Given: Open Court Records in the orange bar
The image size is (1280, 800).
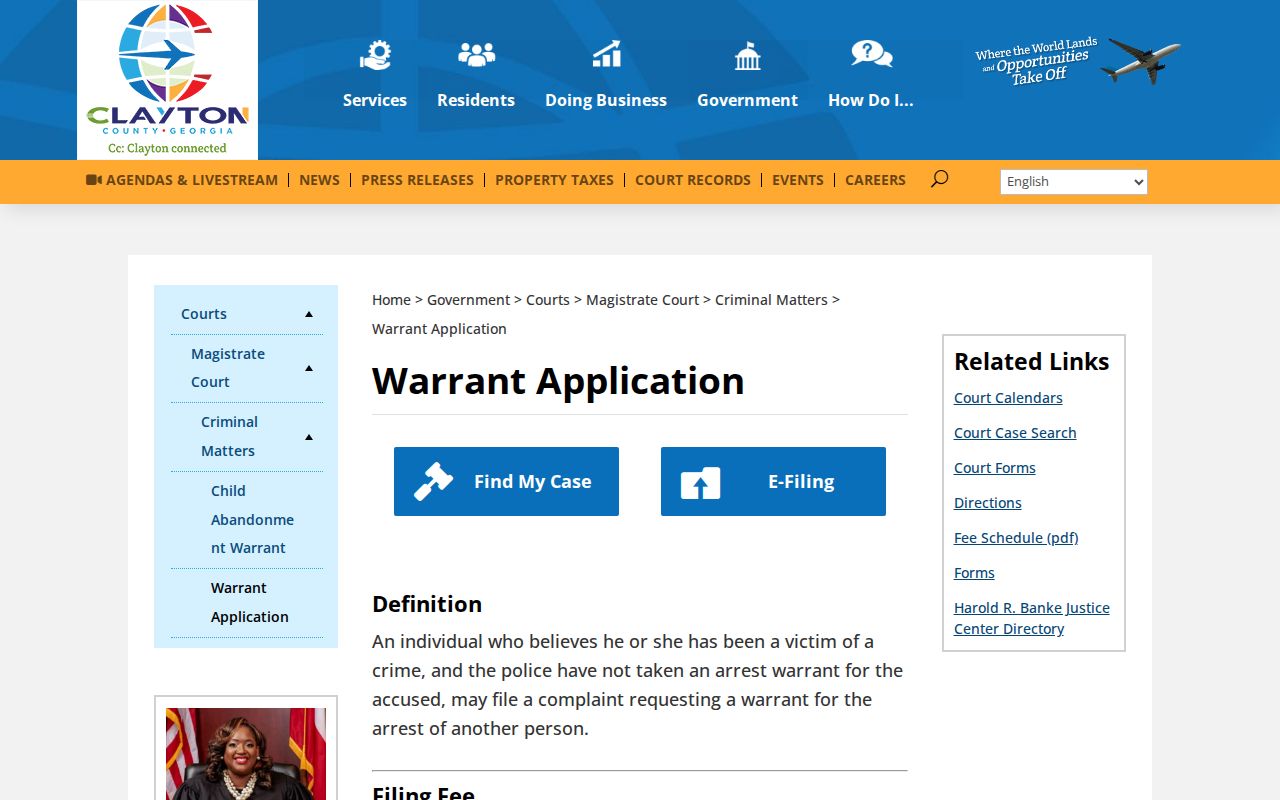Looking at the screenshot, I should 693,180.
